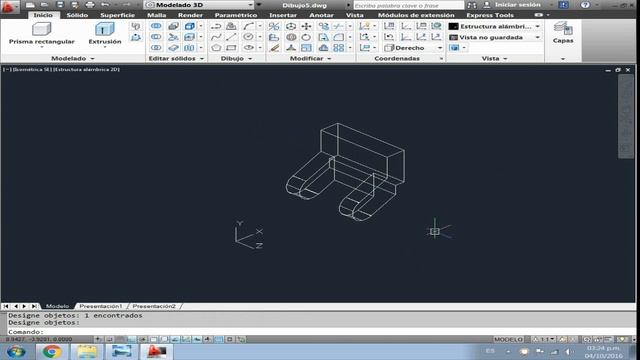Activate the Extrusión tool
The height and width of the screenshot is (360, 640).
[x=104, y=33]
